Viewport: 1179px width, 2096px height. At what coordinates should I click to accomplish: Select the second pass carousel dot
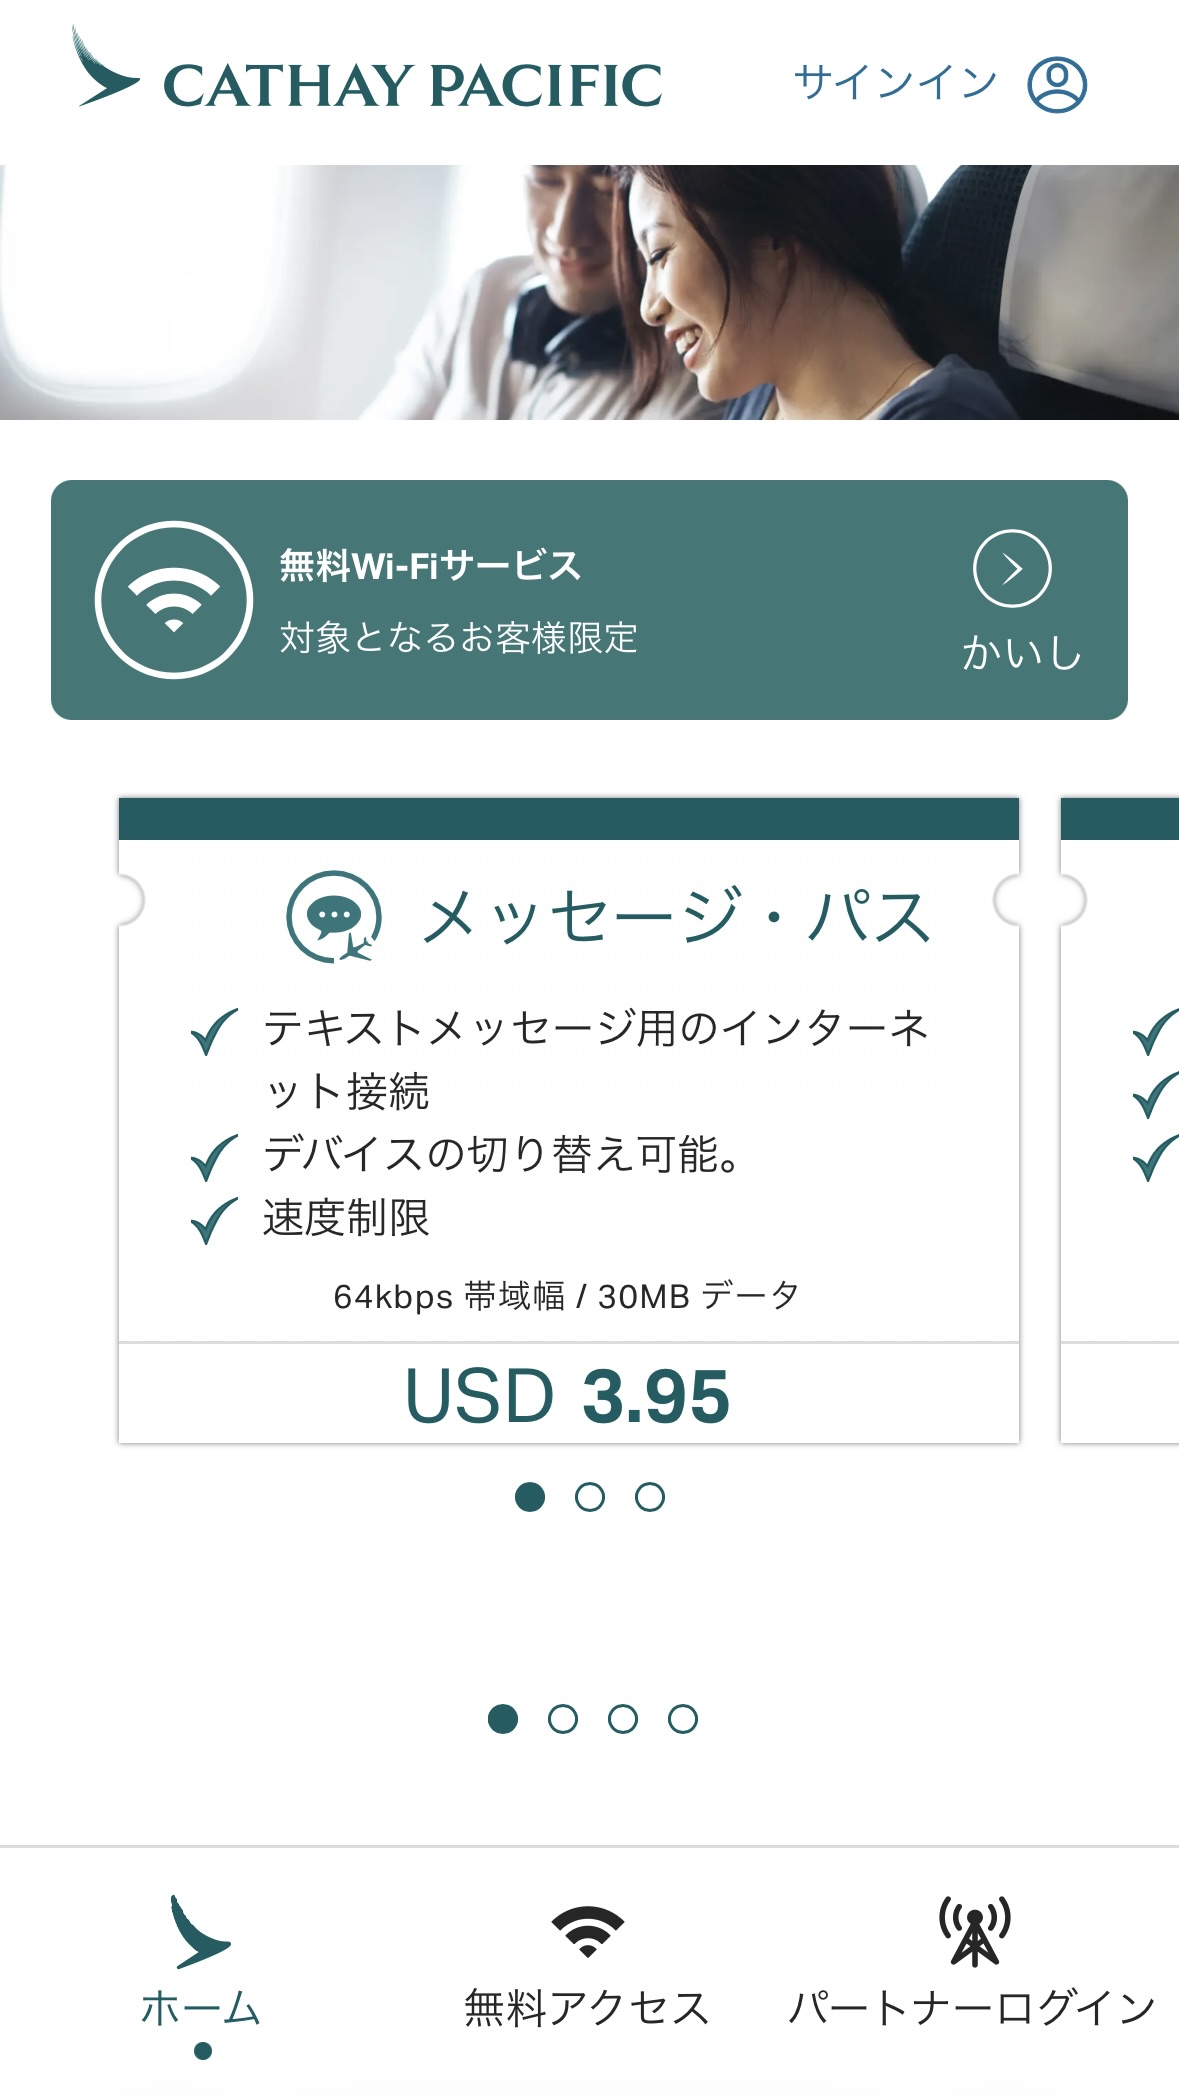click(590, 1497)
